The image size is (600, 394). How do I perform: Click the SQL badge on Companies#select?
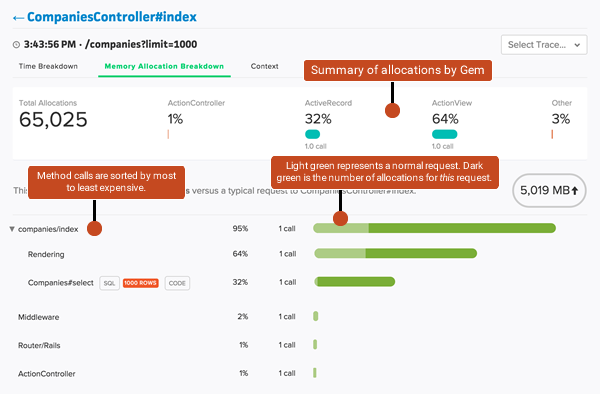(x=109, y=283)
